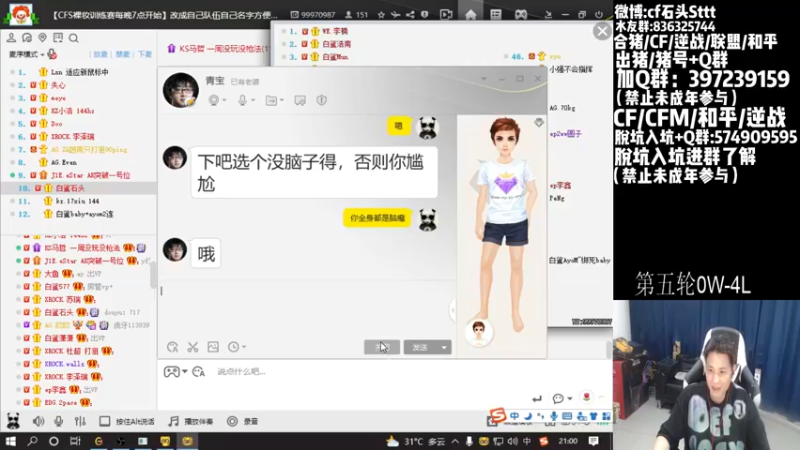Open the mic-order mode dropdown
The width and height of the screenshot is (800, 450).
pyautogui.click(x=27, y=54)
